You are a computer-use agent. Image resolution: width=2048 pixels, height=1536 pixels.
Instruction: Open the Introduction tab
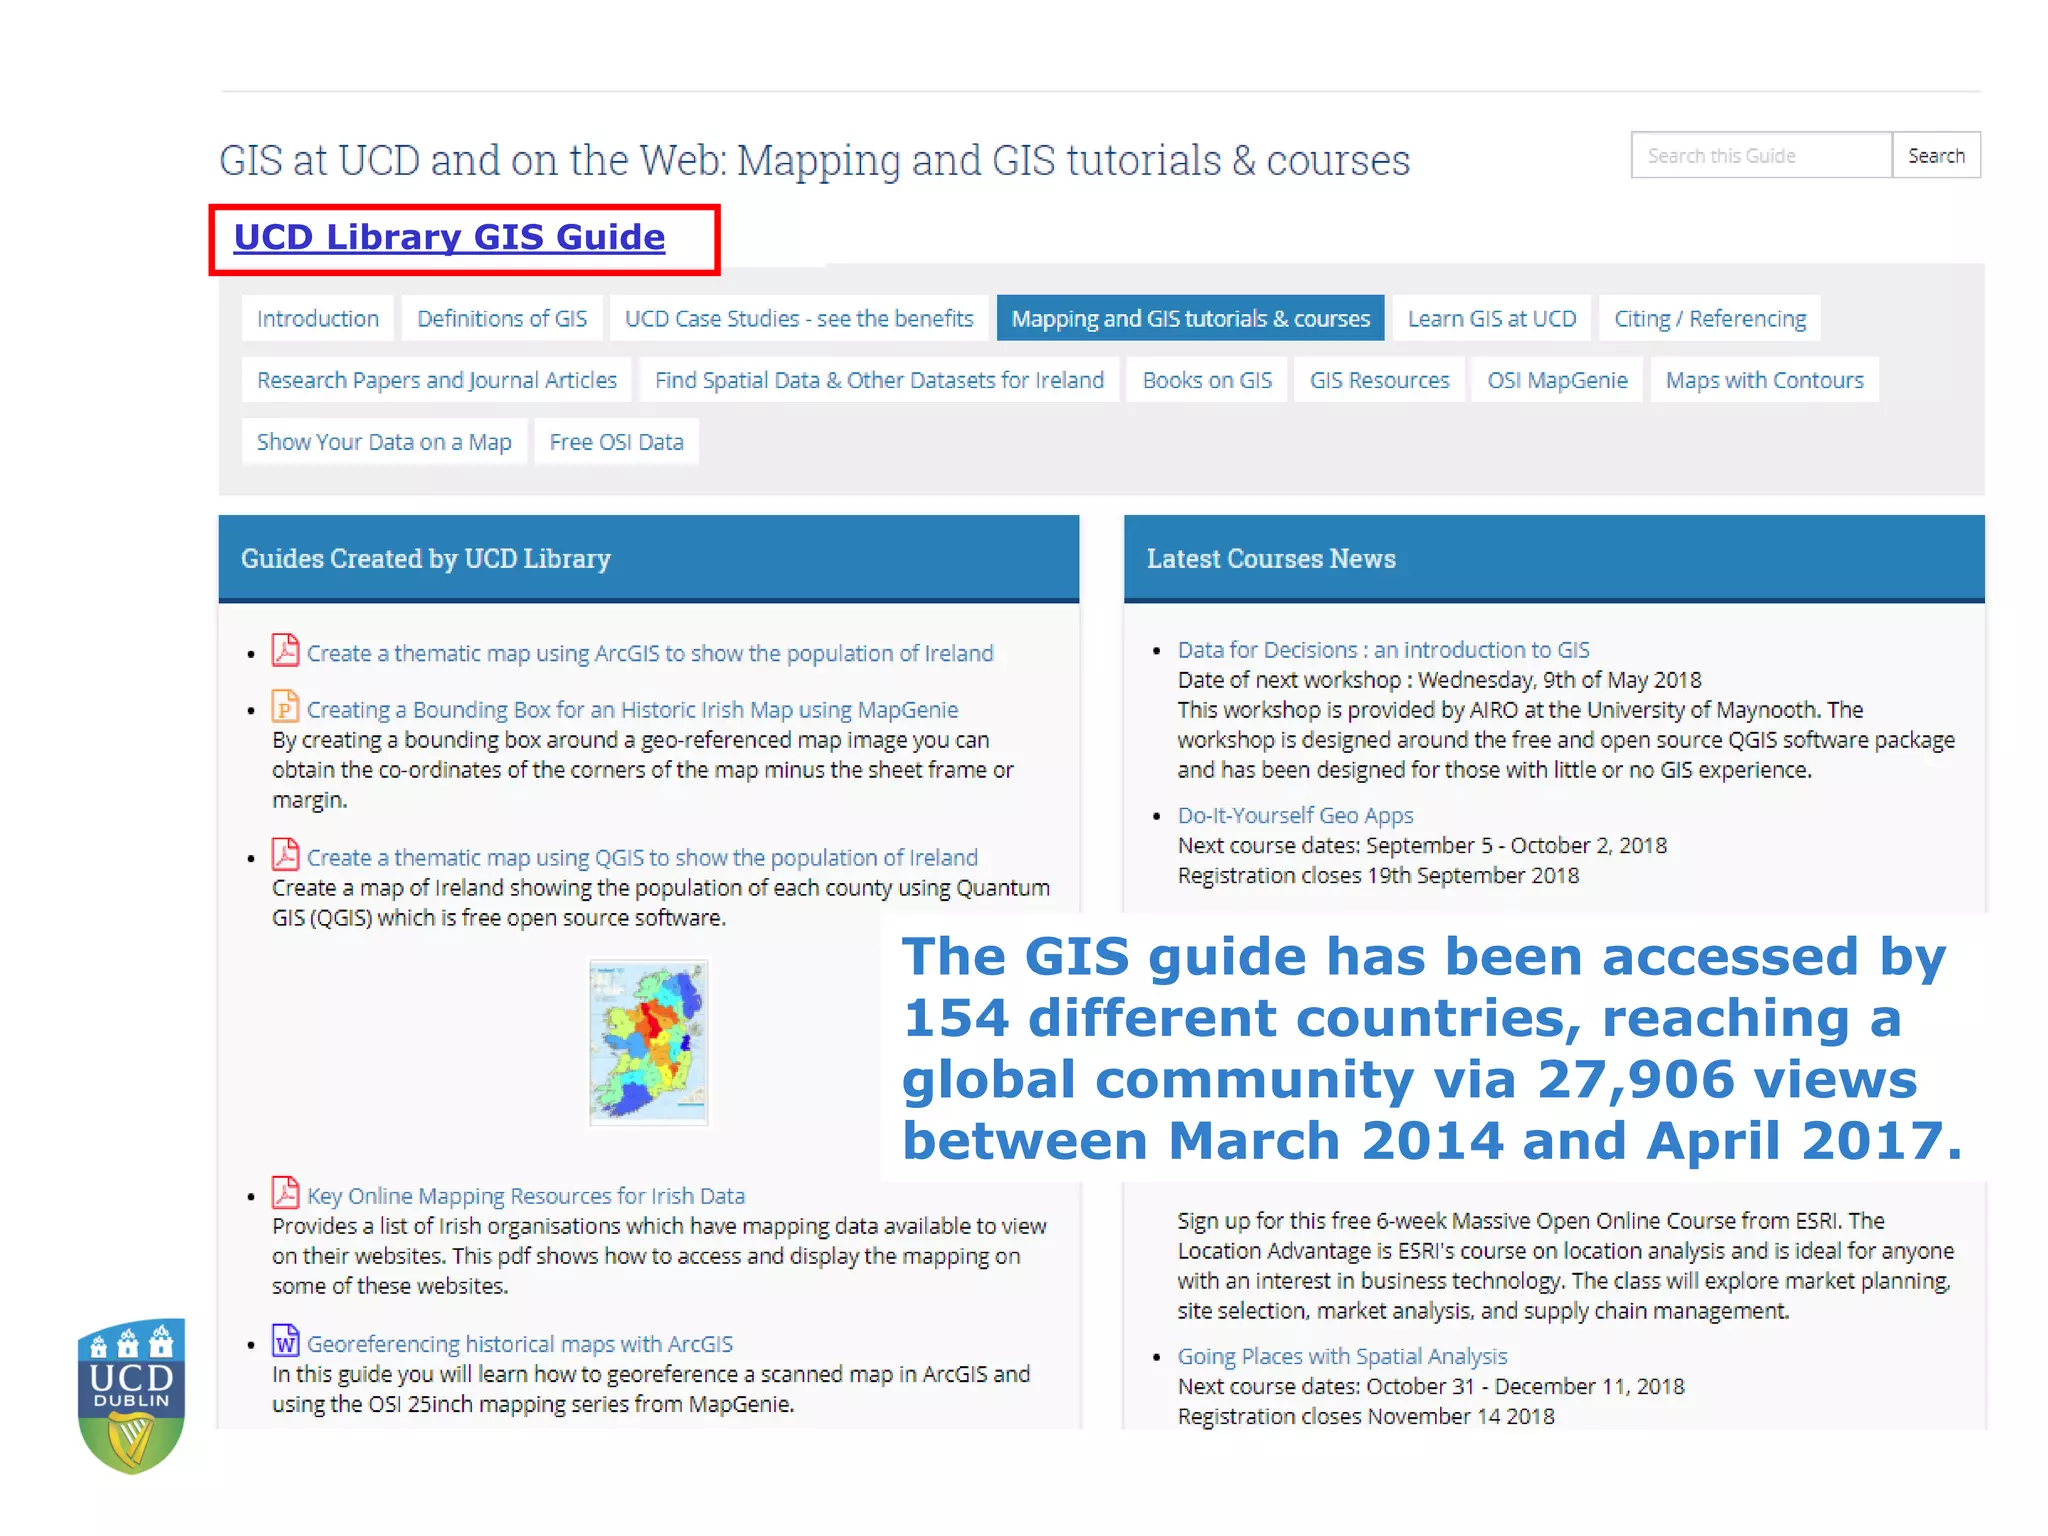pyautogui.click(x=318, y=318)
